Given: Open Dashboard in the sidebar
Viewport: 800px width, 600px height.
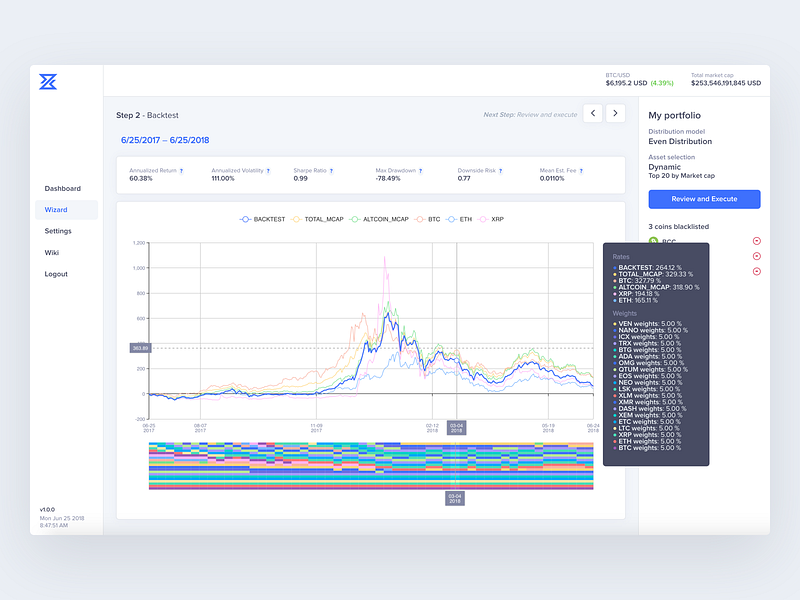Looking at the screenshot, I should (63, 188).
